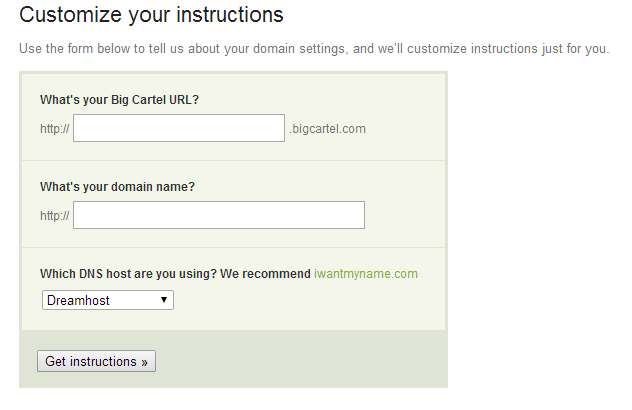Select the Dreamhost value in the selector

(x=78, y=300)
